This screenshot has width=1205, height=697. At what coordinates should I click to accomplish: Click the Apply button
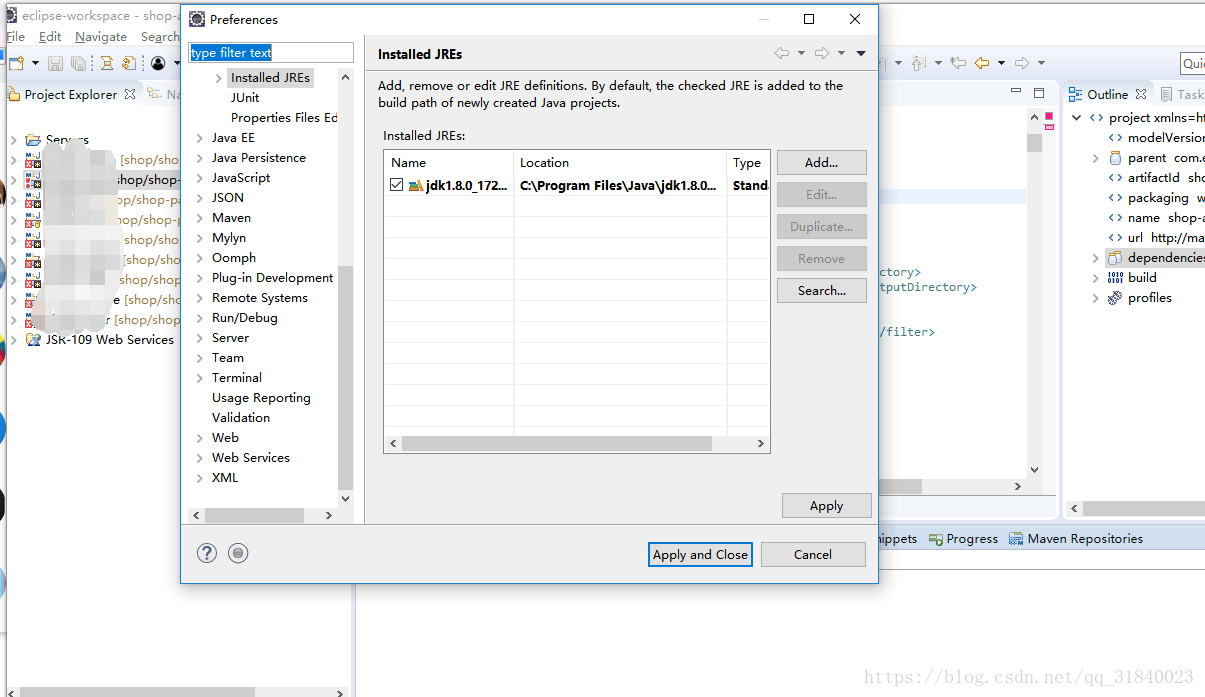(826, 505)
